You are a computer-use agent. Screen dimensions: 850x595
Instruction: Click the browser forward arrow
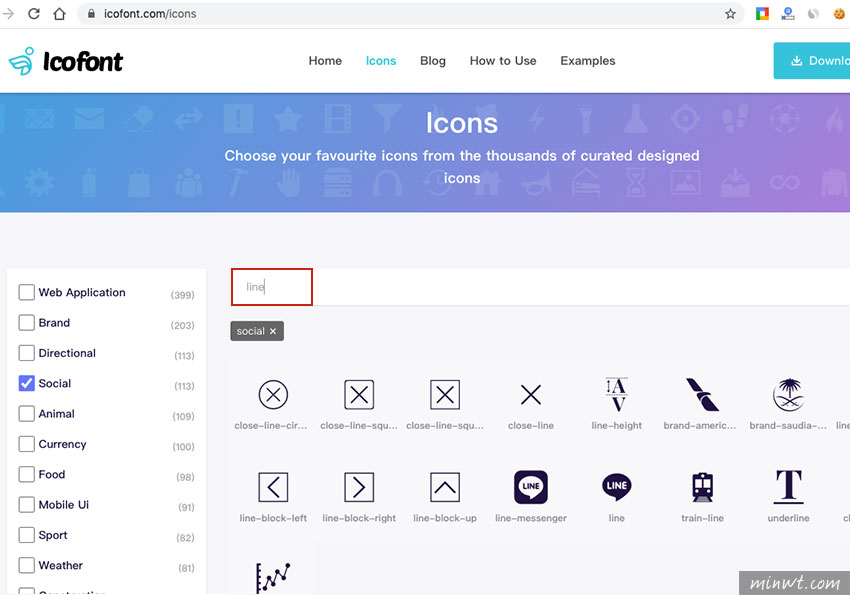click(8, 14)
